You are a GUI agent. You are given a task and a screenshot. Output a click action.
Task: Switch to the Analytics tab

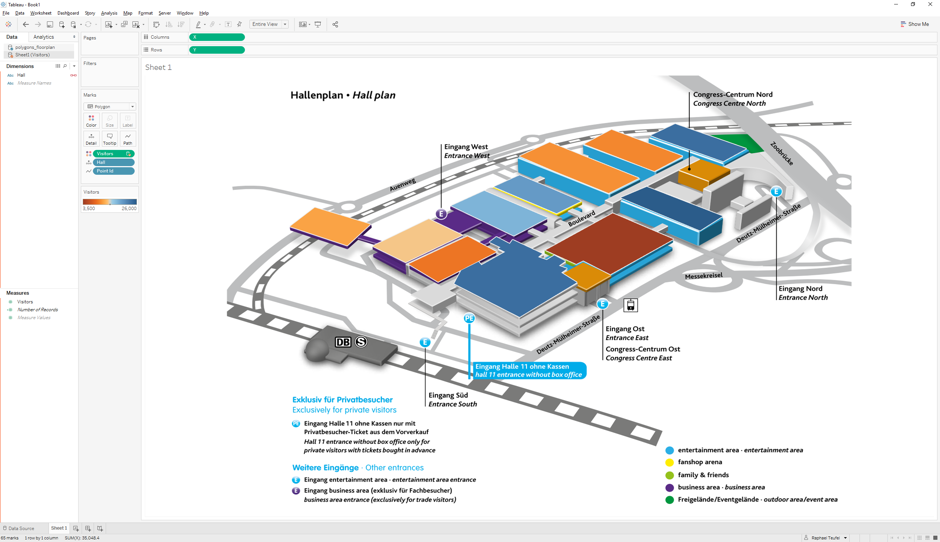pos(44,37)
